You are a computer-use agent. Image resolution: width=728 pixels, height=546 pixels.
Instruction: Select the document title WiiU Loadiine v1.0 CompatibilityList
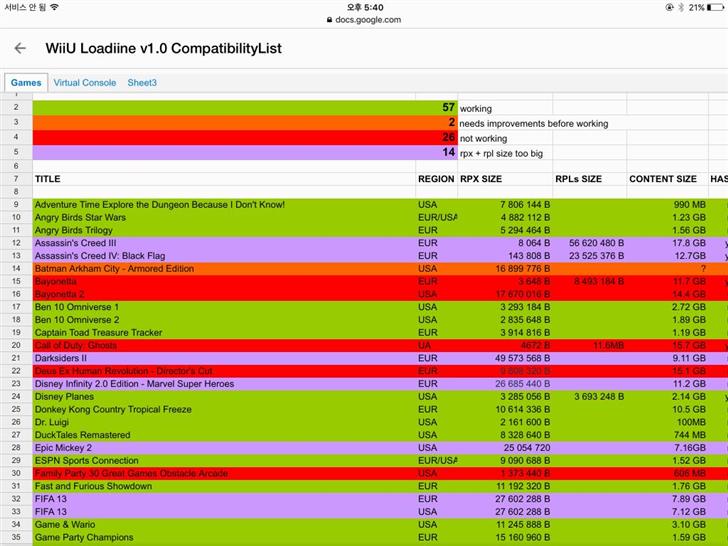pyautogui.click(x=163, y=48)
